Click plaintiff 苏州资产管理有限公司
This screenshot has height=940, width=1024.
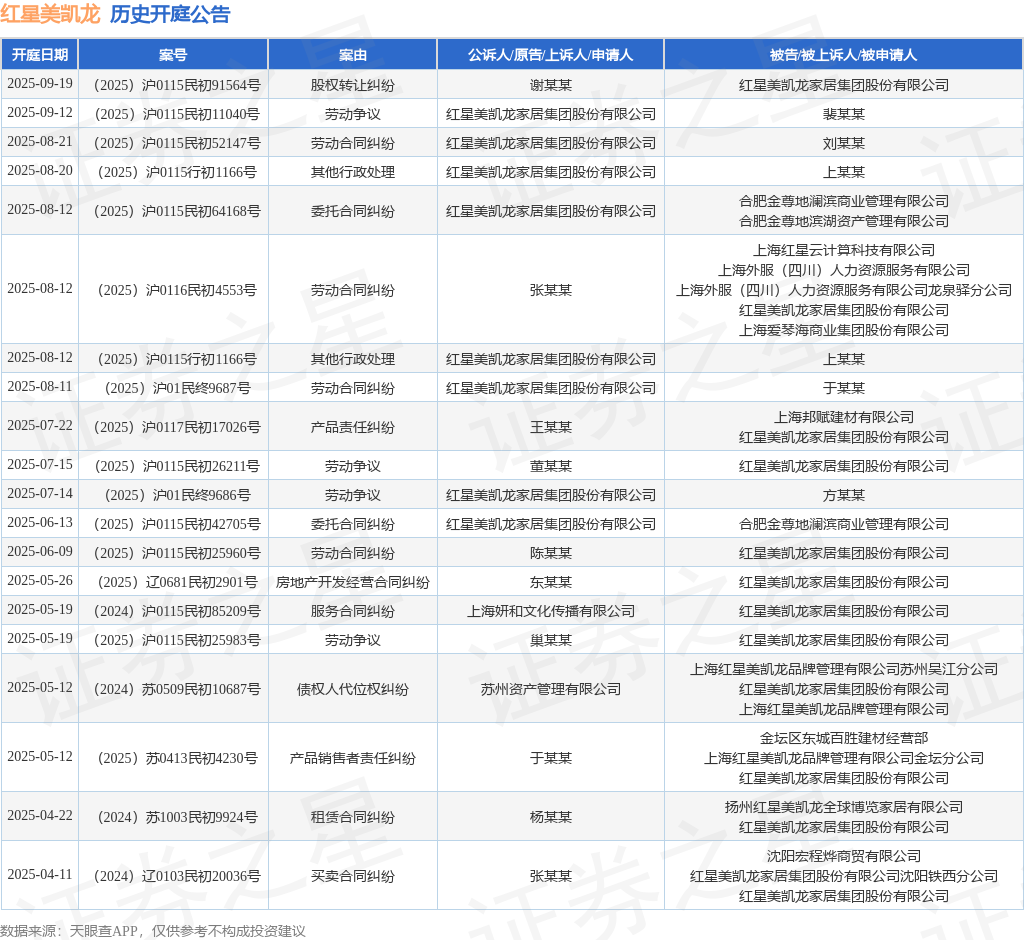pyautogui.click(x=551, y=689)
